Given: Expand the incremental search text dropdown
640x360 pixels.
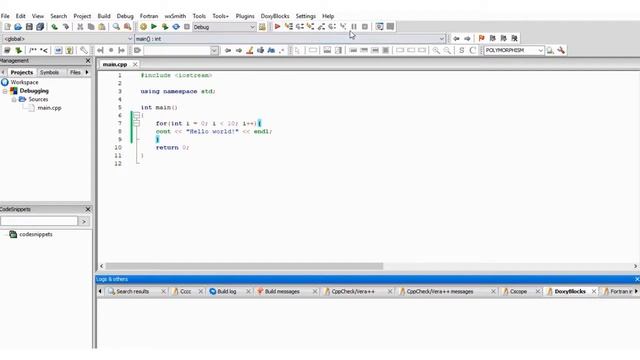Looking at the screenshot, I should click(214, 51).
